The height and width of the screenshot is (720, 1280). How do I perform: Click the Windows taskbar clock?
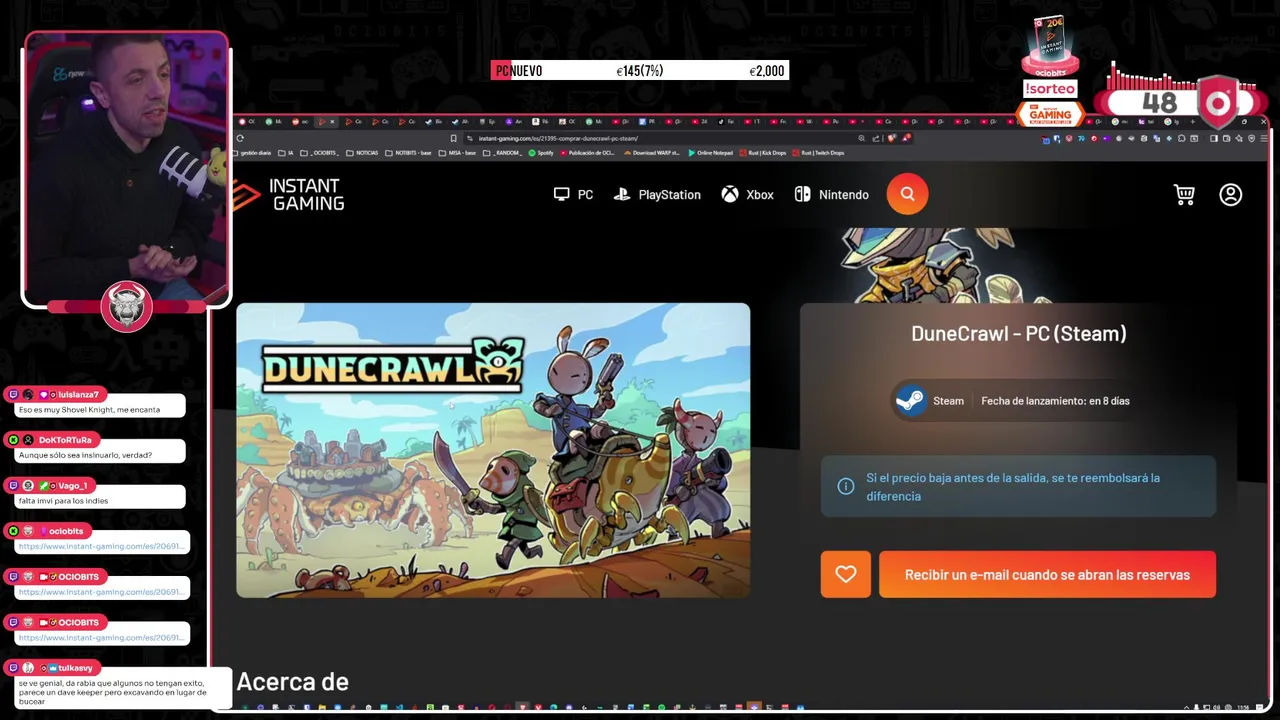click(x=1242, y=707)
